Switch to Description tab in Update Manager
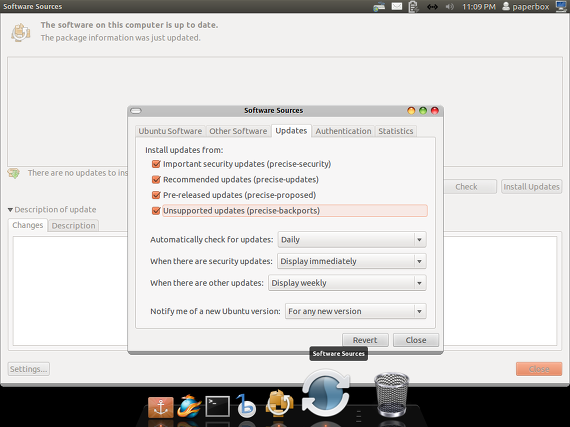570x427 pixels. (x=73, y=226)
